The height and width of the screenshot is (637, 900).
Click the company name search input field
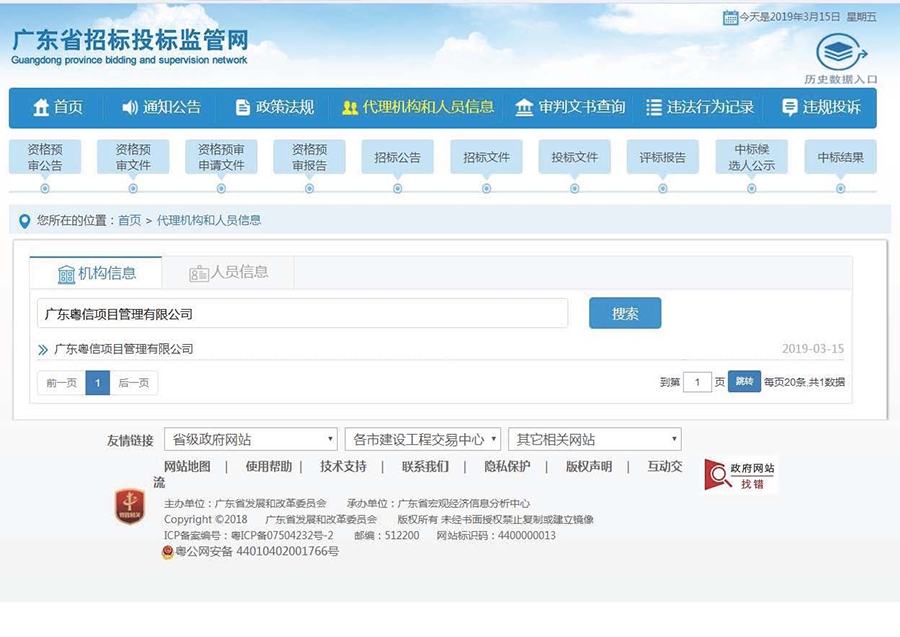[302, 314]
